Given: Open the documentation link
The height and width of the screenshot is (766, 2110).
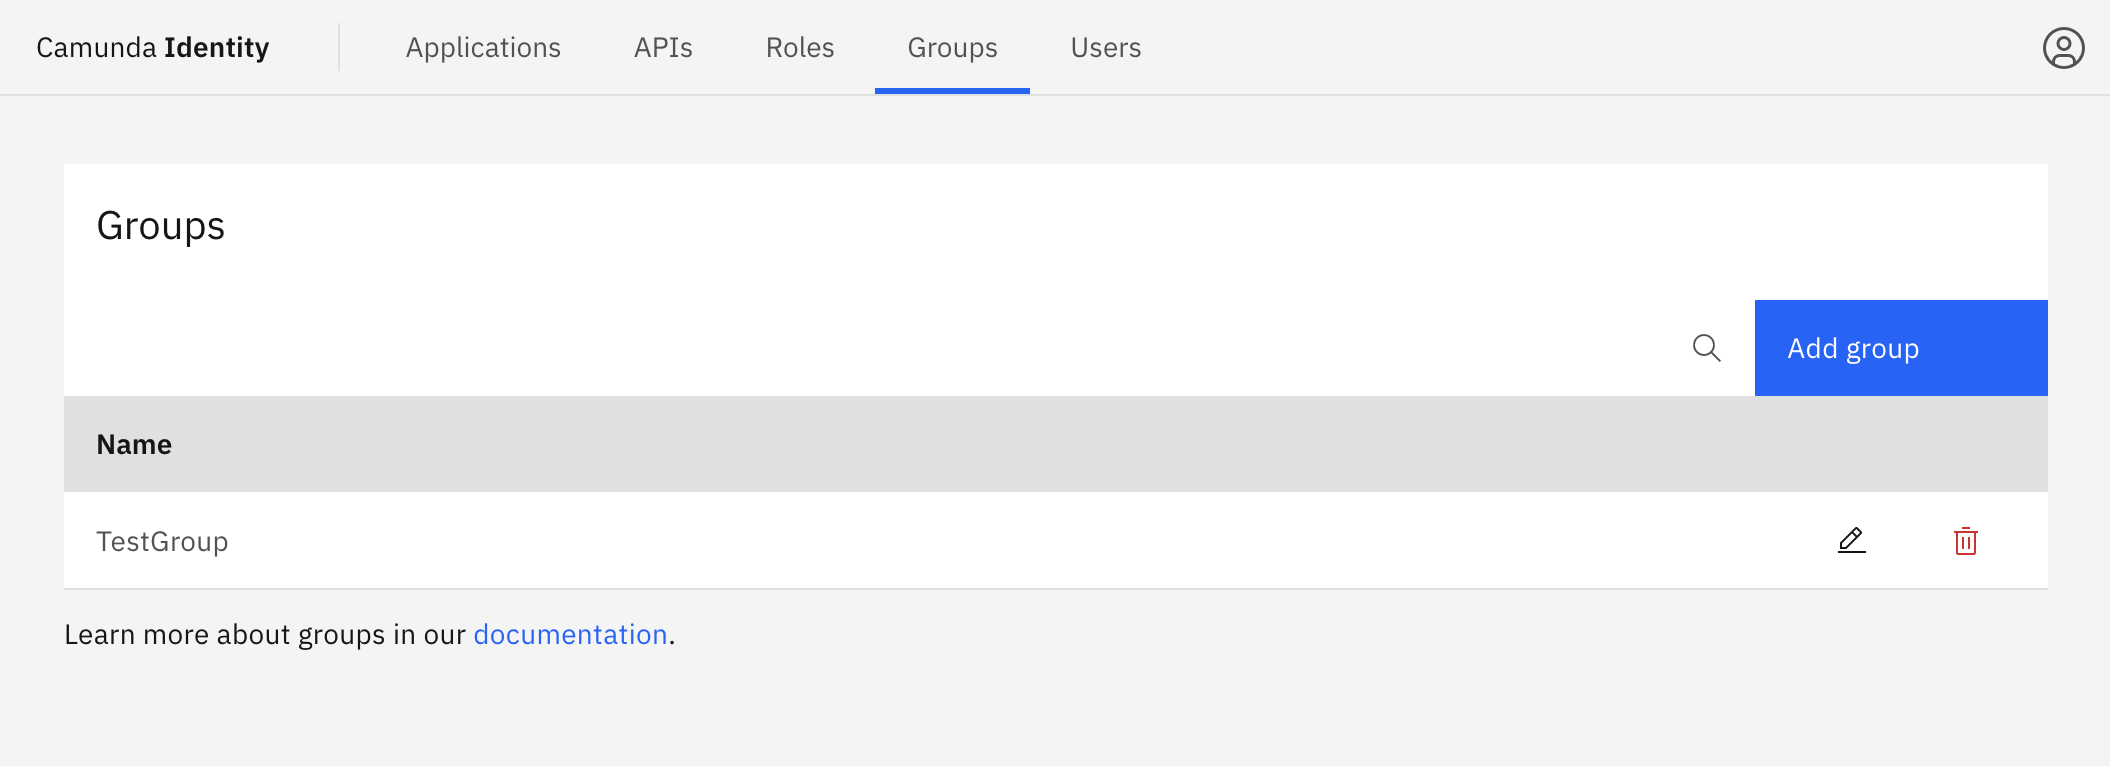Looking at the screenshot, I should (x=570, y=634).
